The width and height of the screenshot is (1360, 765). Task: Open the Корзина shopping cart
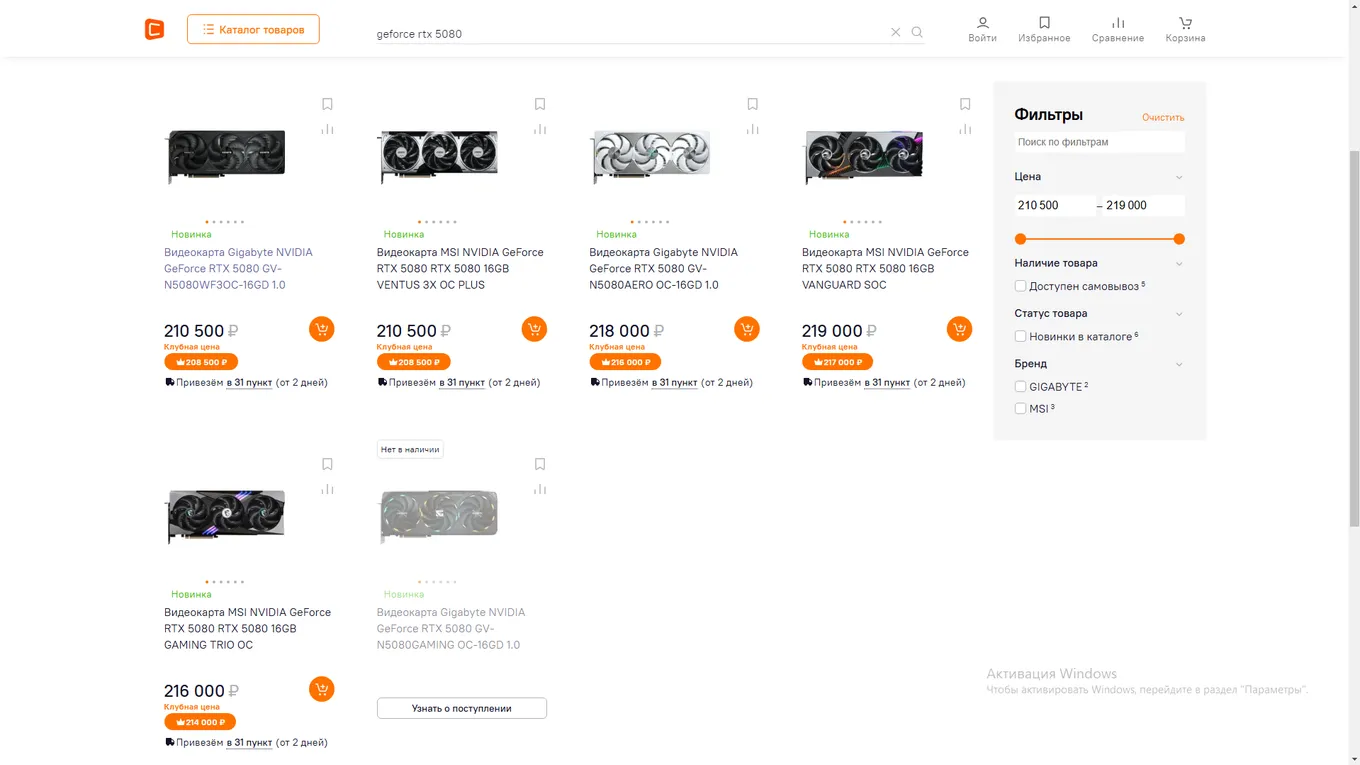click(x=1185, y=29)
